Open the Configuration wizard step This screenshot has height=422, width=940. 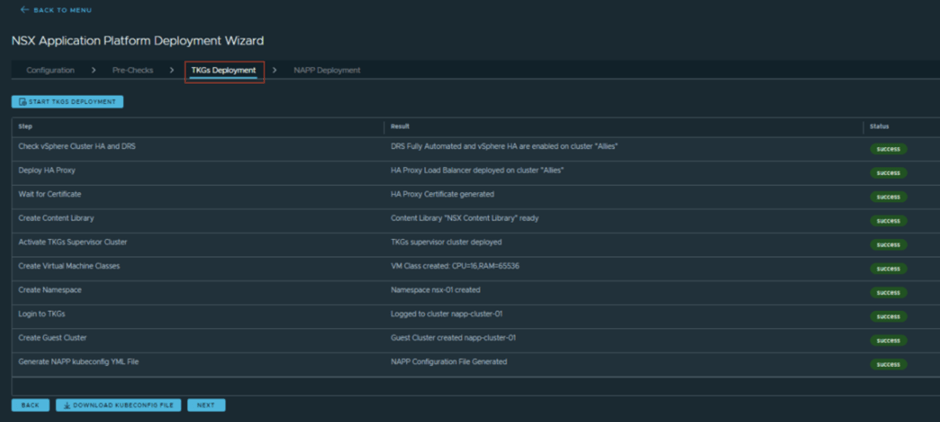point(50,70)
